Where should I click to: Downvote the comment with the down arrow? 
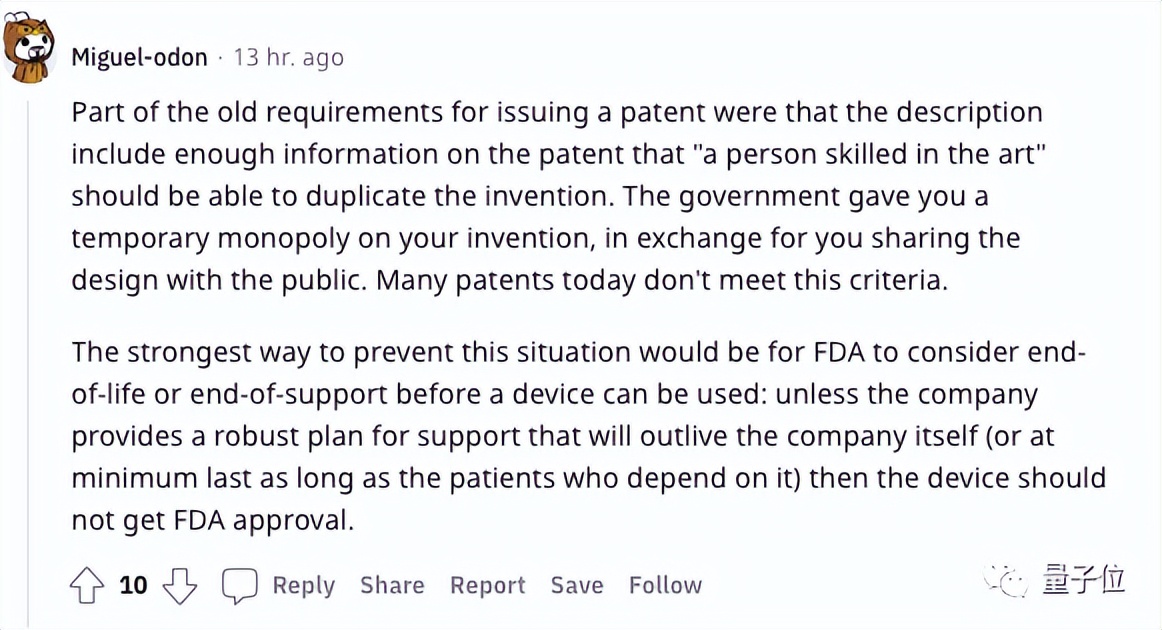(x=179, y=586)
